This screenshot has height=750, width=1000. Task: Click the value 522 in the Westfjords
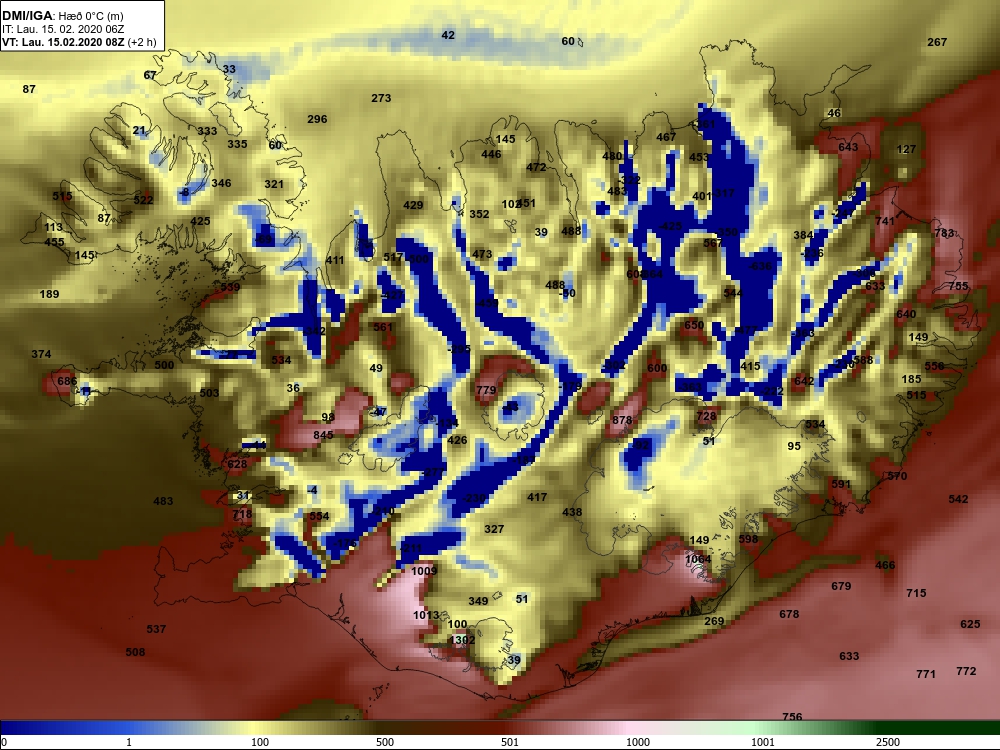(143, 200)
